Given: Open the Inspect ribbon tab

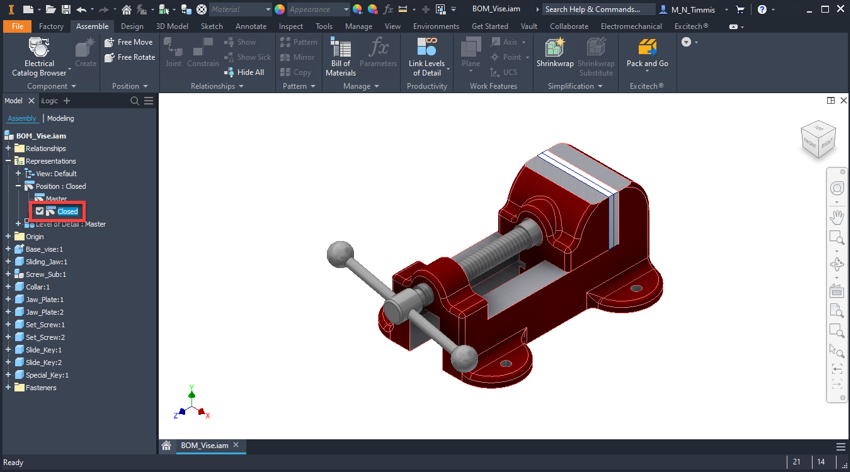Looking at the screenshot, I should coord(290,27).
